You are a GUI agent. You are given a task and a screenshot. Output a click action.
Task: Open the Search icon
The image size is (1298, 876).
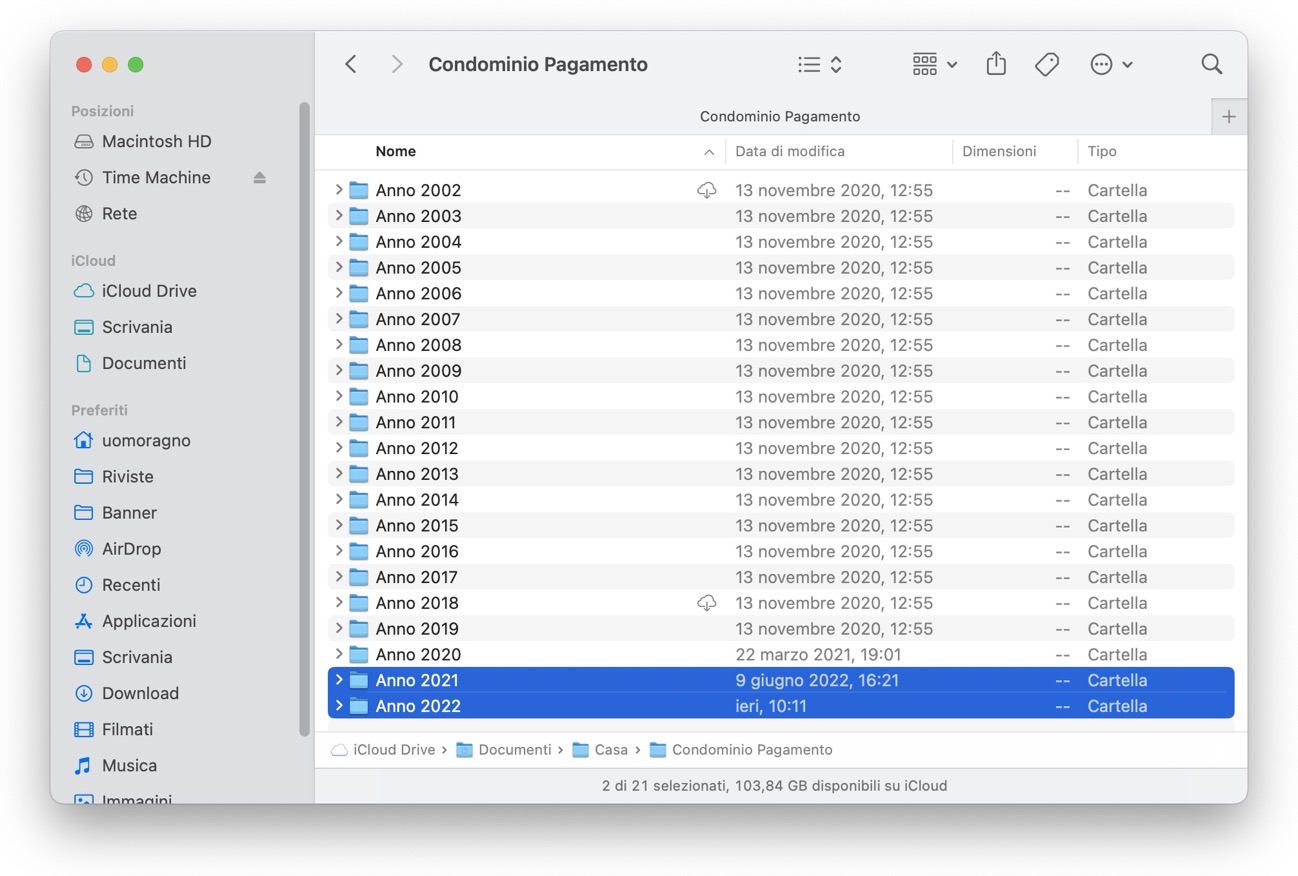coord(1211,63)
